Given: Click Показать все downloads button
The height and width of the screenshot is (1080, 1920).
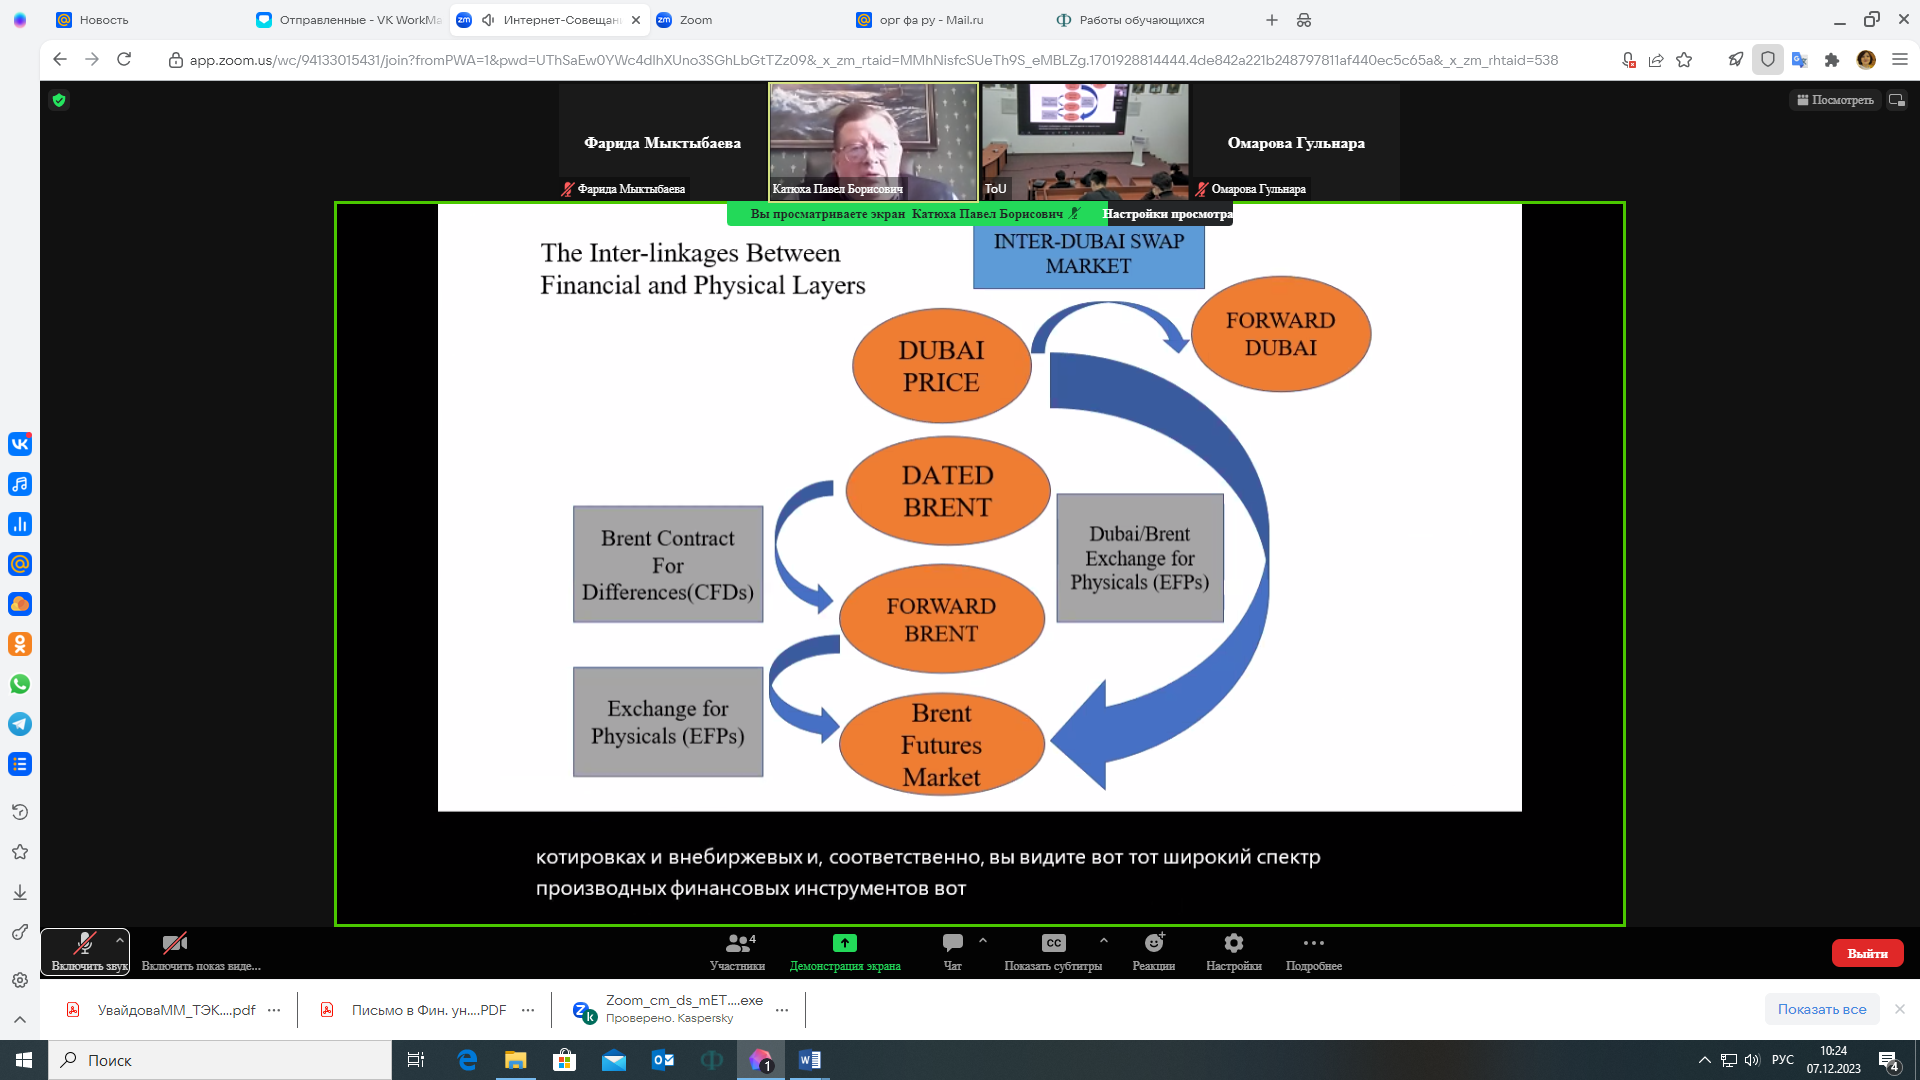Looking at the screenshot, I should (1821, 1009).
